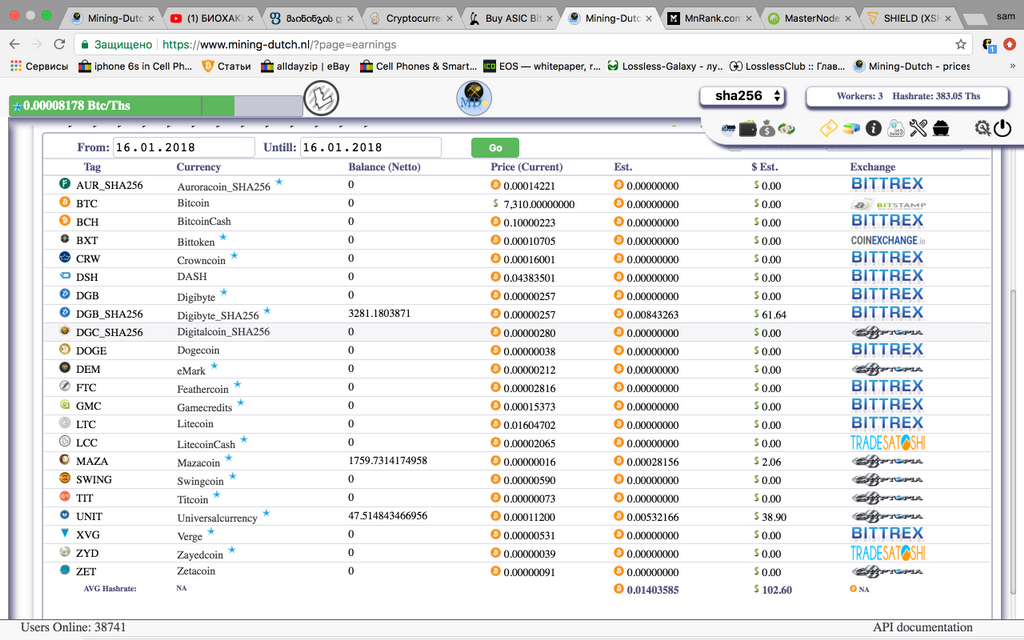Click the power logout icon
This screenshot has height=640, width=1024.
coord(1002,129)
